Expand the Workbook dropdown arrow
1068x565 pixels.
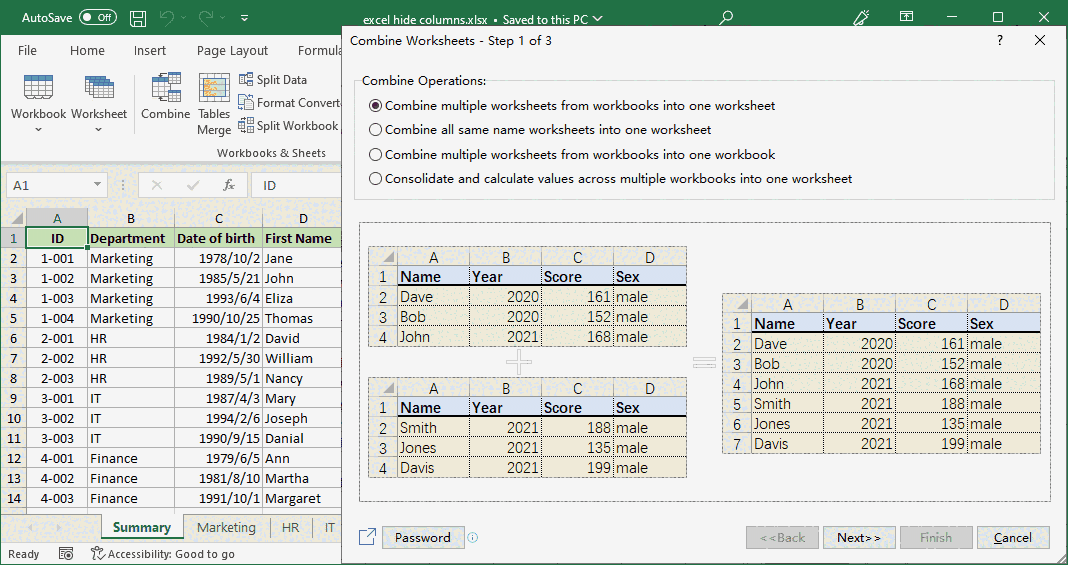click(x=38, y=129)
